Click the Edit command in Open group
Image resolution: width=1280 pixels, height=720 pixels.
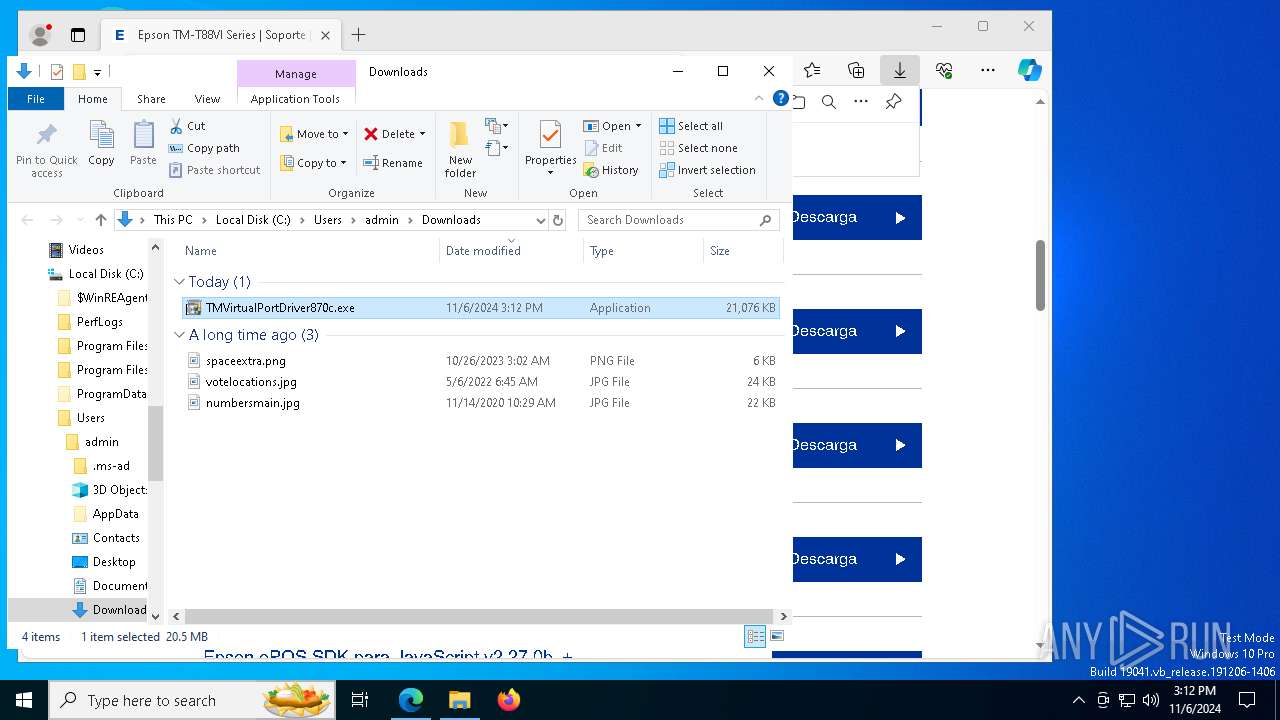tap(603, 148)
